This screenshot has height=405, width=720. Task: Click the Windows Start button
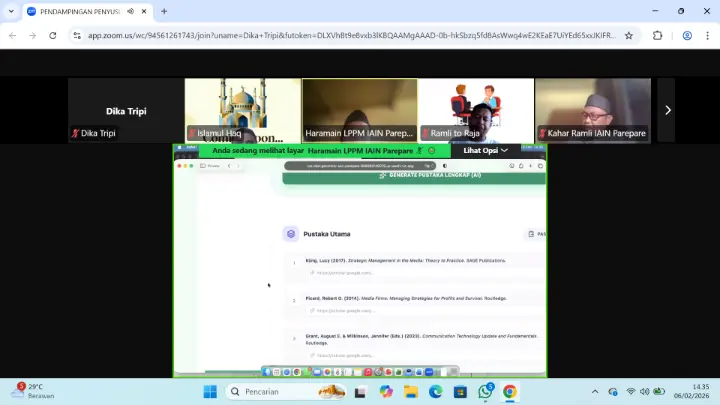coord(209,392)
